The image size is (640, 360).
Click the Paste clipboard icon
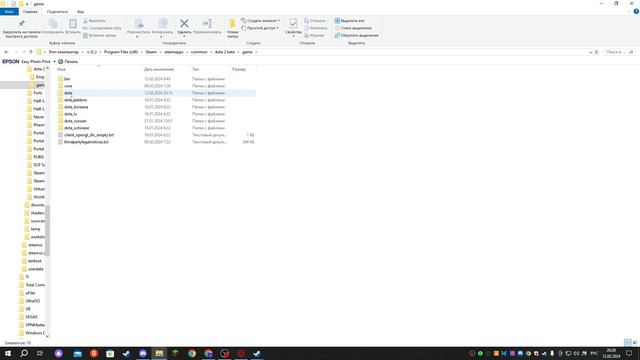click(x=73, y=24)
